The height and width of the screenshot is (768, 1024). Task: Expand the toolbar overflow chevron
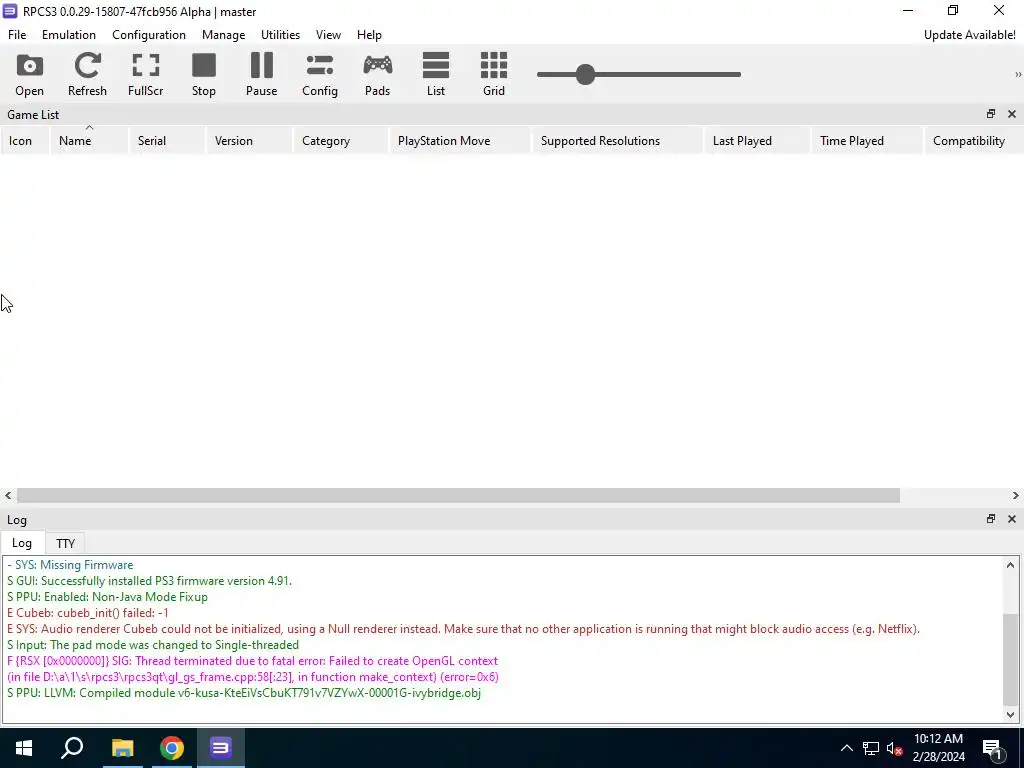(1017, 74)
